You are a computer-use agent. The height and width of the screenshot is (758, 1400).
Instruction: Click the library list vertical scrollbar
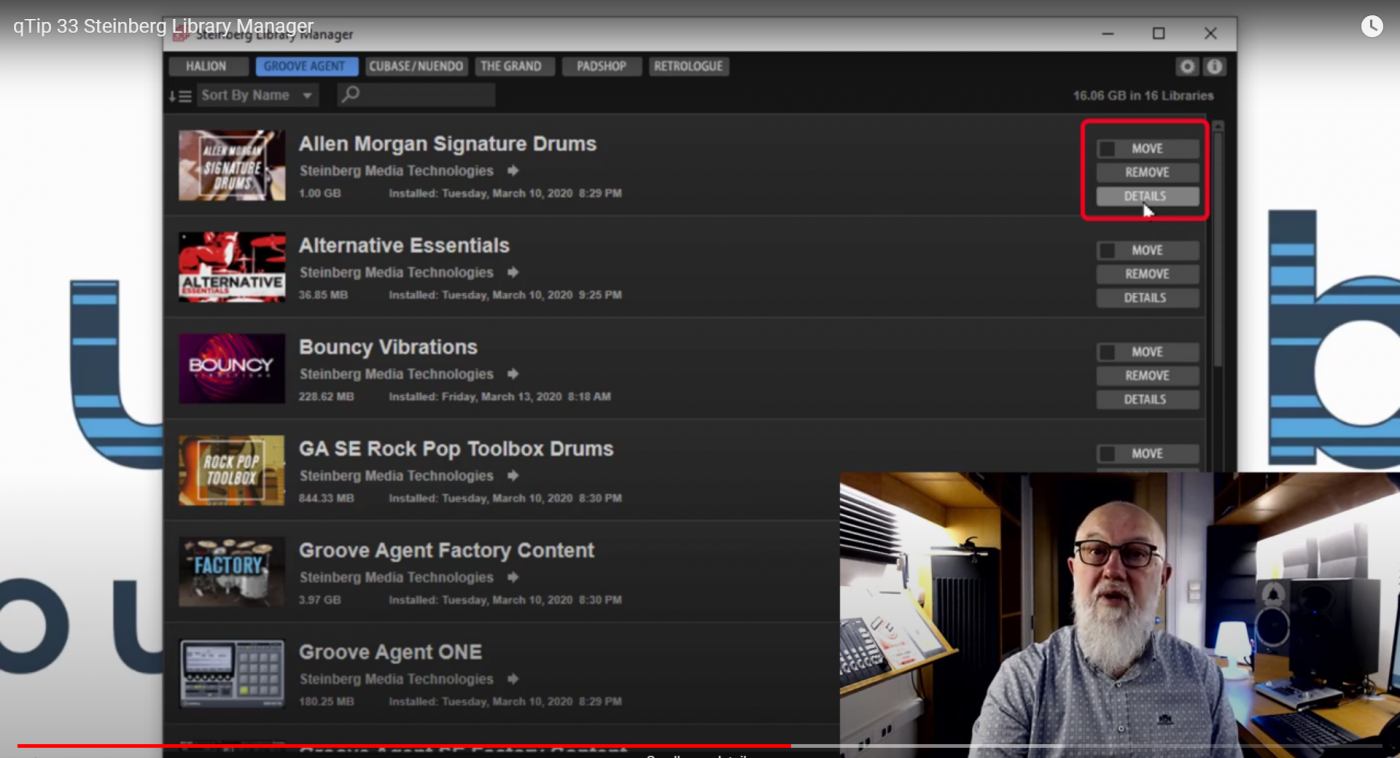tap(1217, 250)
